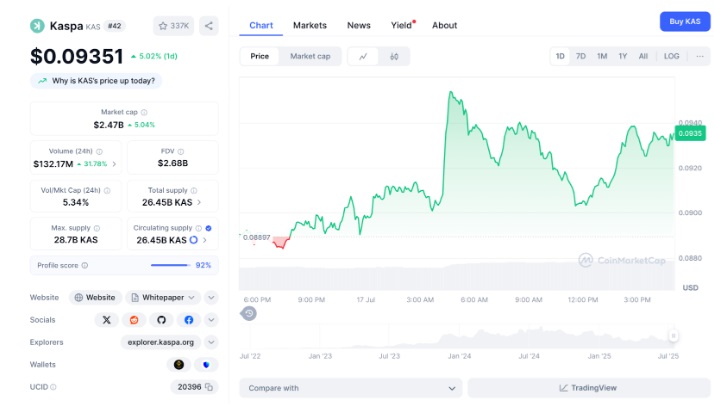Copy the UCID 20396 value
Screen dimensions: 714x408
209,387
